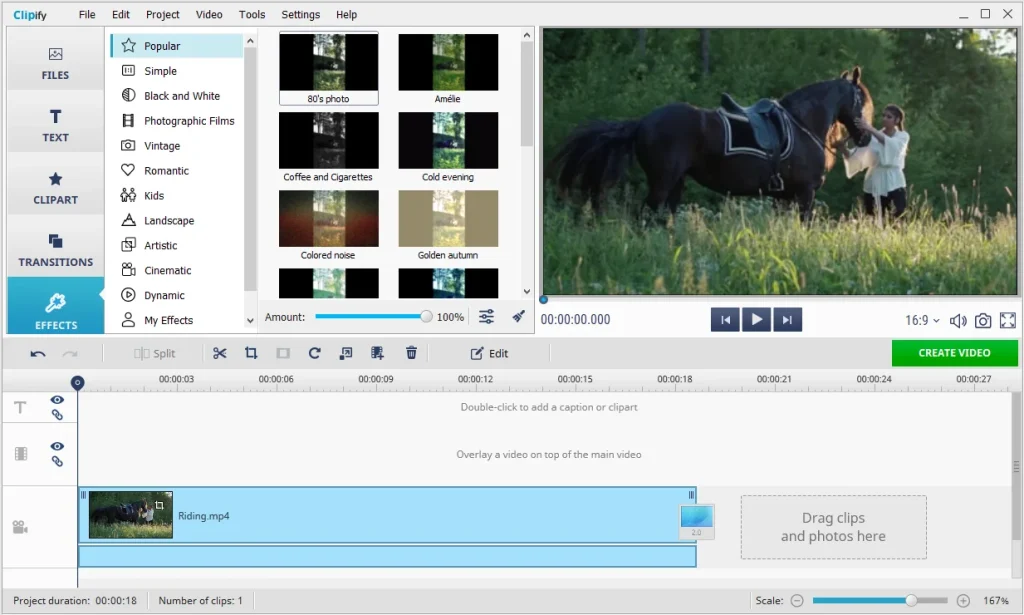Increase timeline scale with plus button
This screenshot has height=615, width=1024.
[963, 601]
